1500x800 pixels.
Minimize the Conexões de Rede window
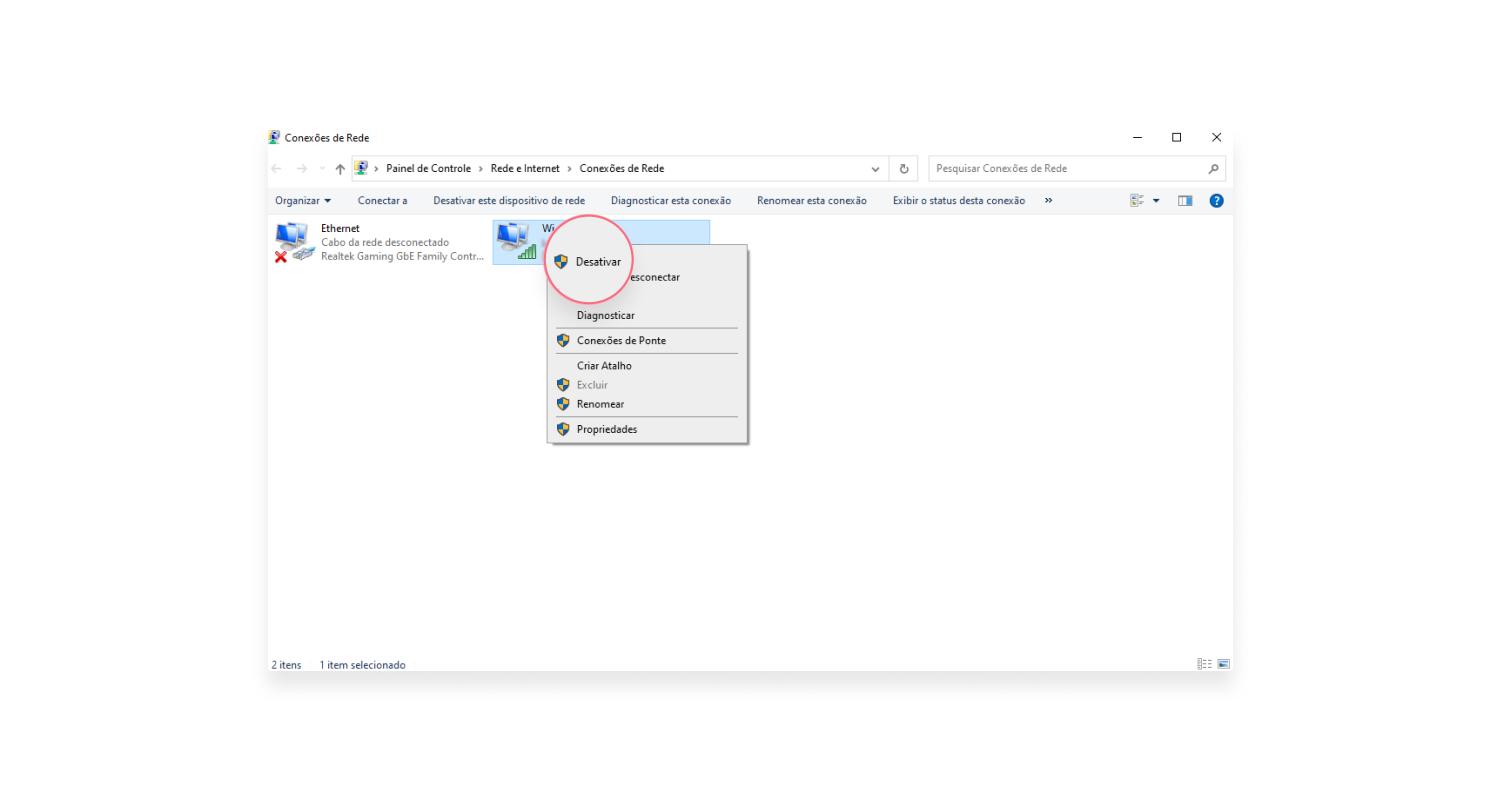[1138, 137]
